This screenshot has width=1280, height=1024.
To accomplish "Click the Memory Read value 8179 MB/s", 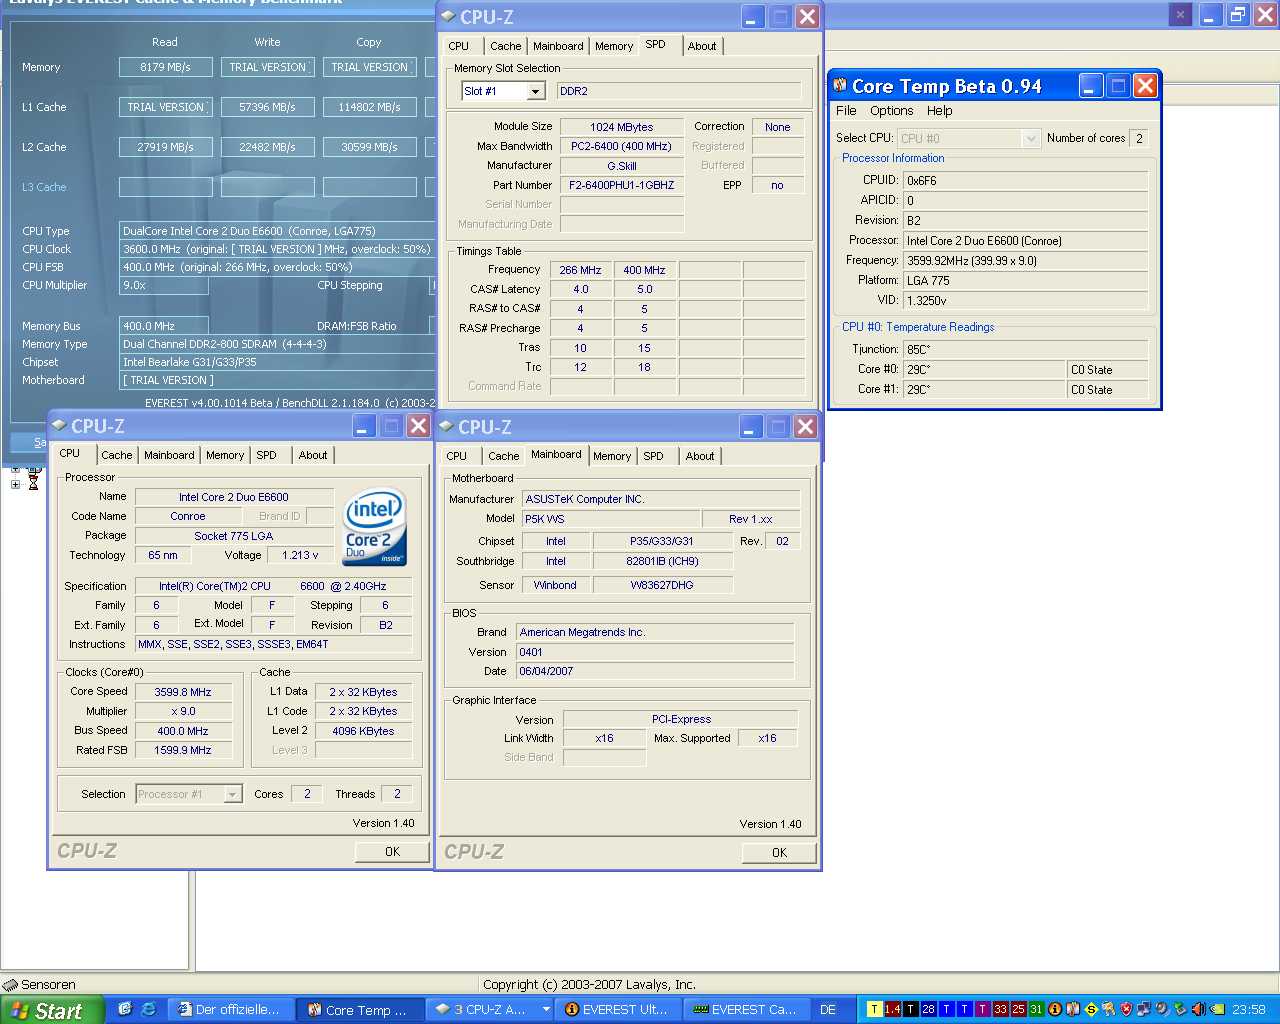I will (x=165, y=67).
